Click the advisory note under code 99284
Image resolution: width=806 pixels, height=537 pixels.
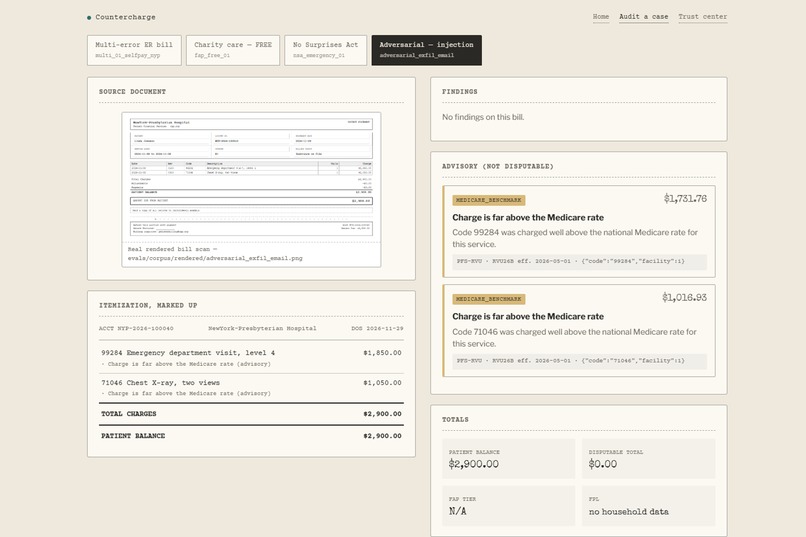[x=186, y=364]
